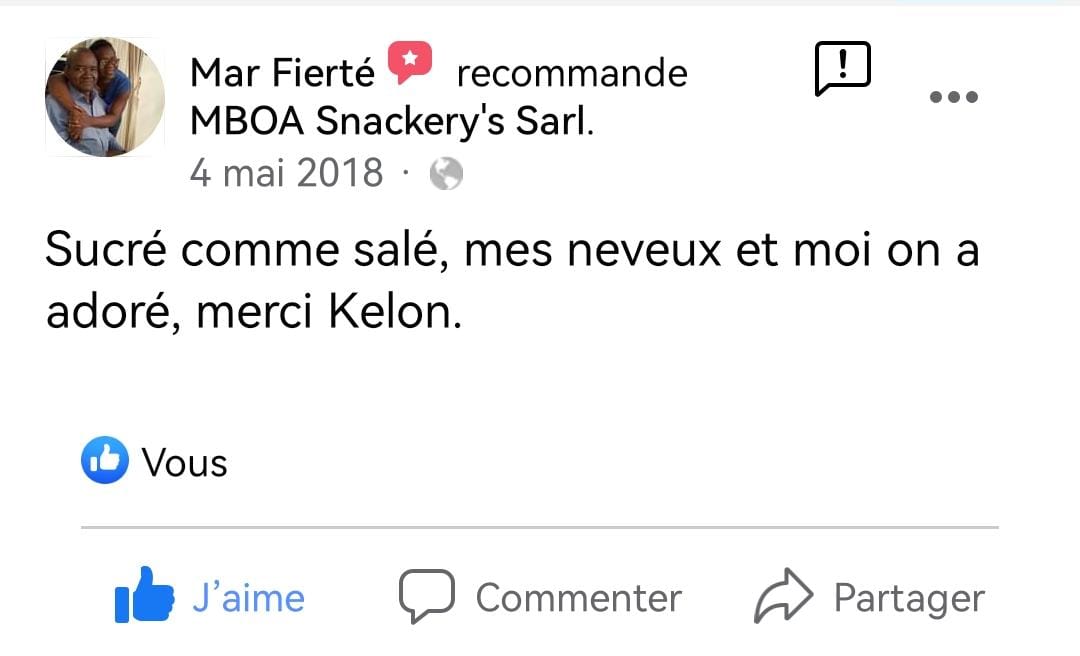Click the report feedback exclamation icon
Image resolution: width=1080 pixels, height=656 pixels.
click(843, 68)
